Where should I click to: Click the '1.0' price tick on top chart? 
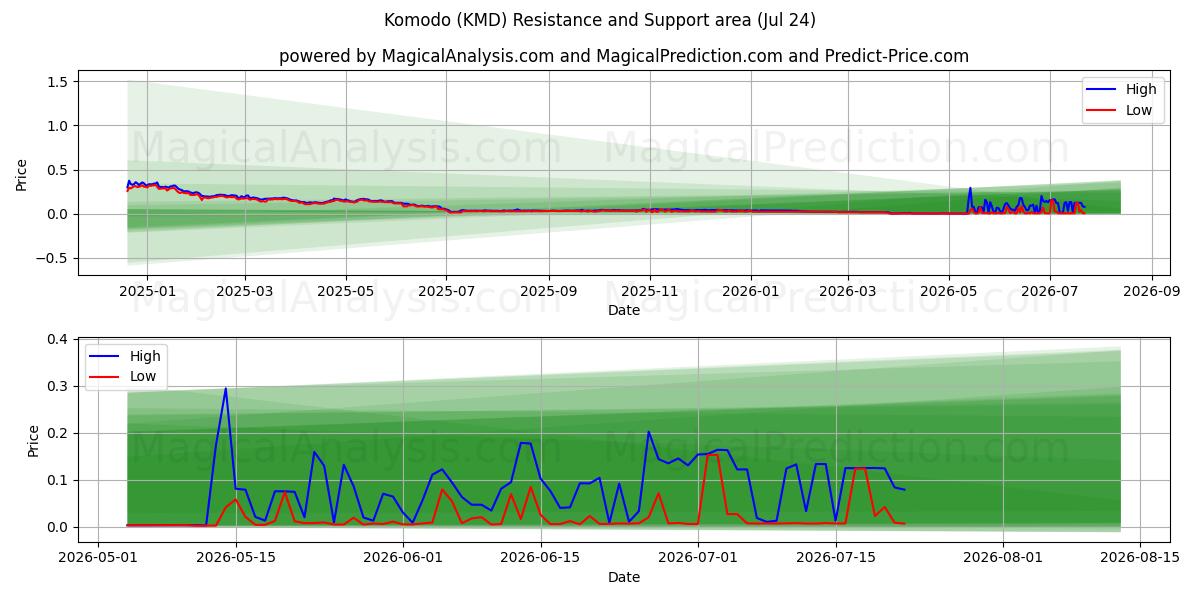[x=59, y=126]
